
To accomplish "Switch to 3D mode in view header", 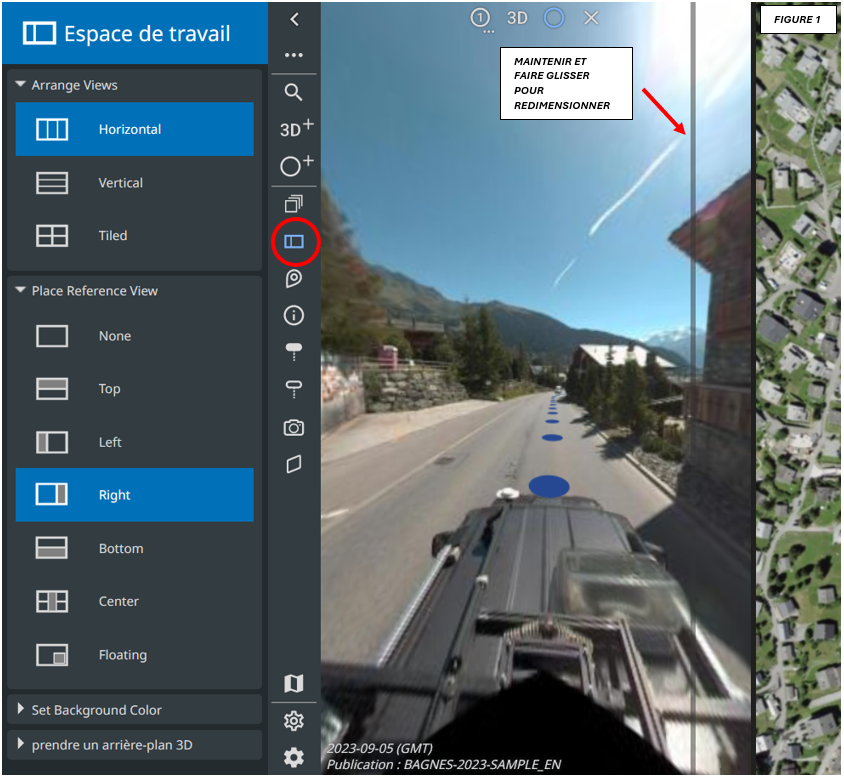I will pos(517,18).
